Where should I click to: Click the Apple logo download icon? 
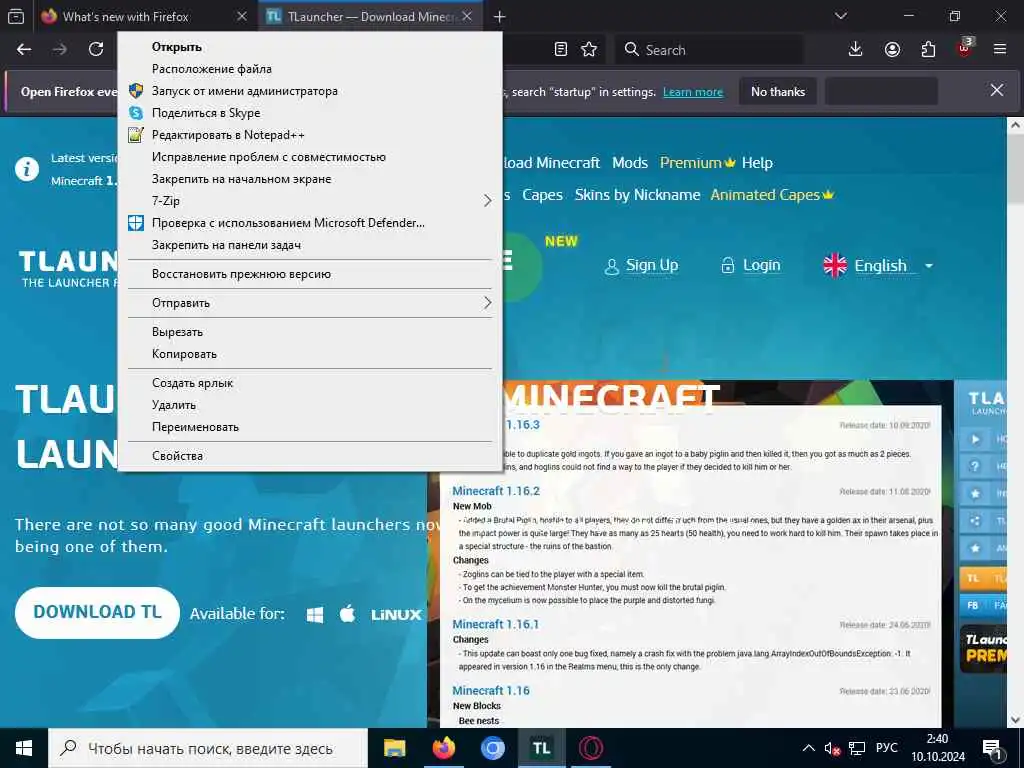(347, 614)
